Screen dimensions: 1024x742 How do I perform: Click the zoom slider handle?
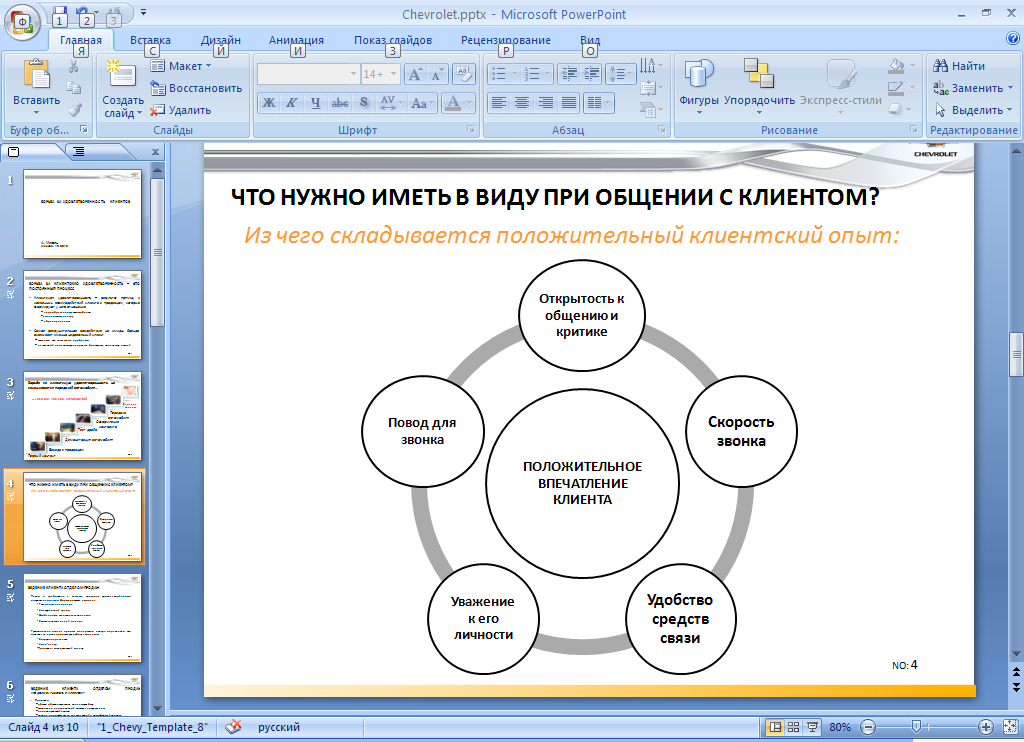(916, 727)
